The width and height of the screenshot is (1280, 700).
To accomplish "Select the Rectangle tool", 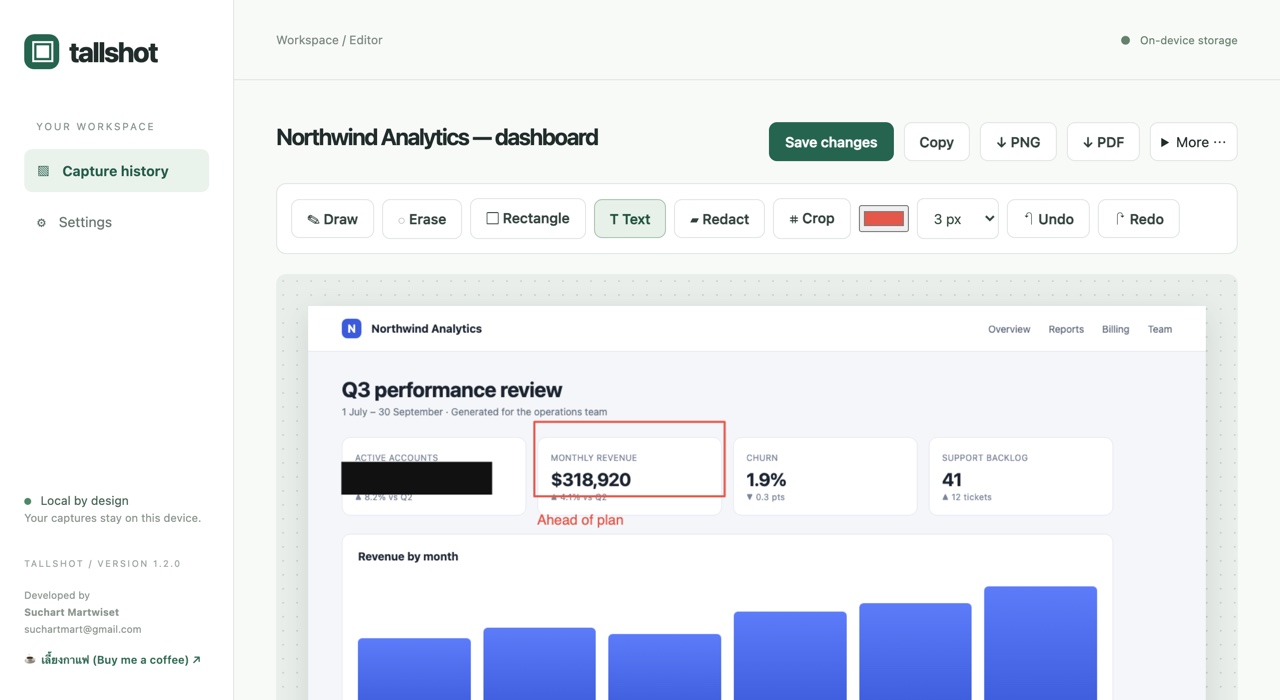I will click(528, 218).
